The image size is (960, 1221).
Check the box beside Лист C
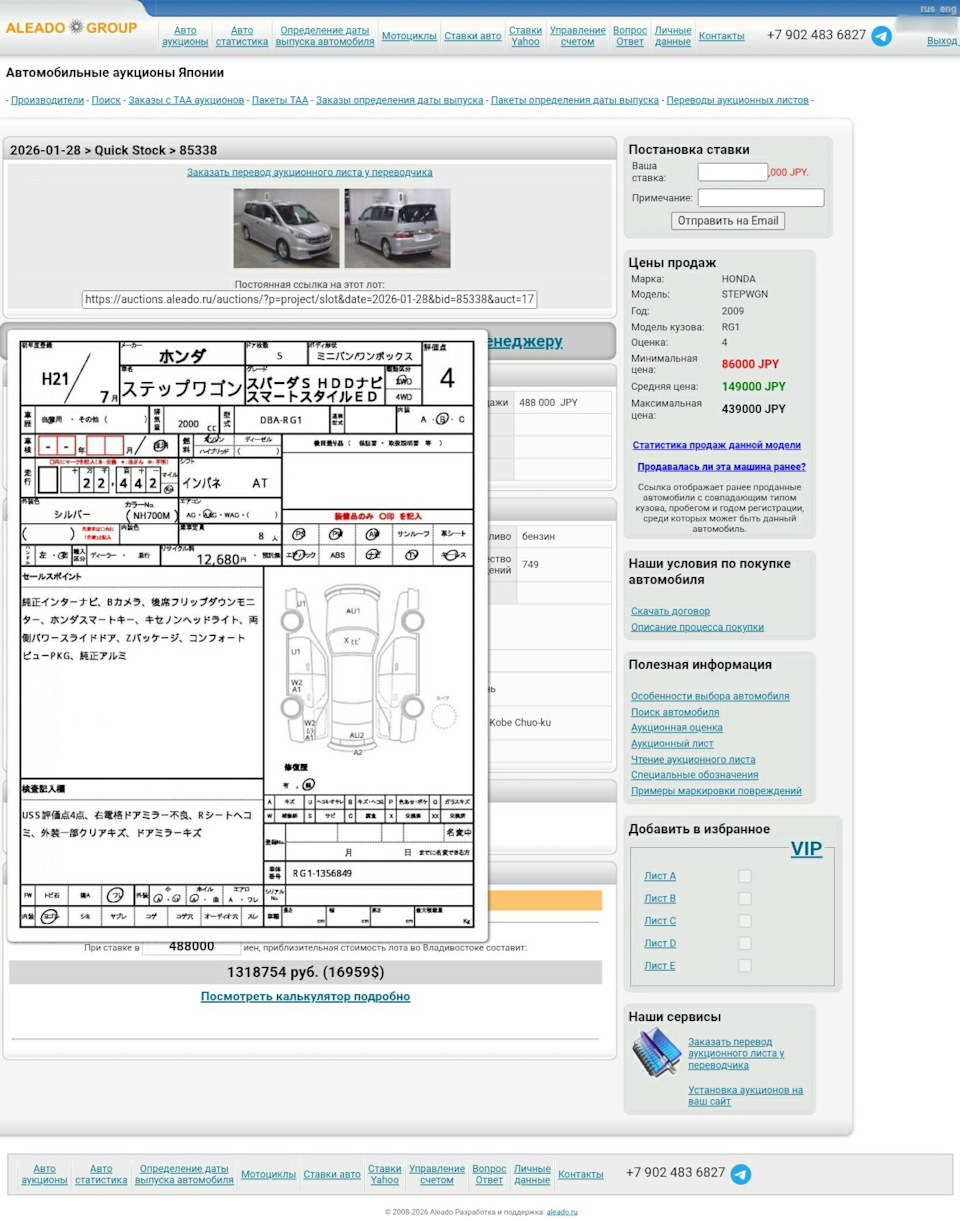coord(744,921)
